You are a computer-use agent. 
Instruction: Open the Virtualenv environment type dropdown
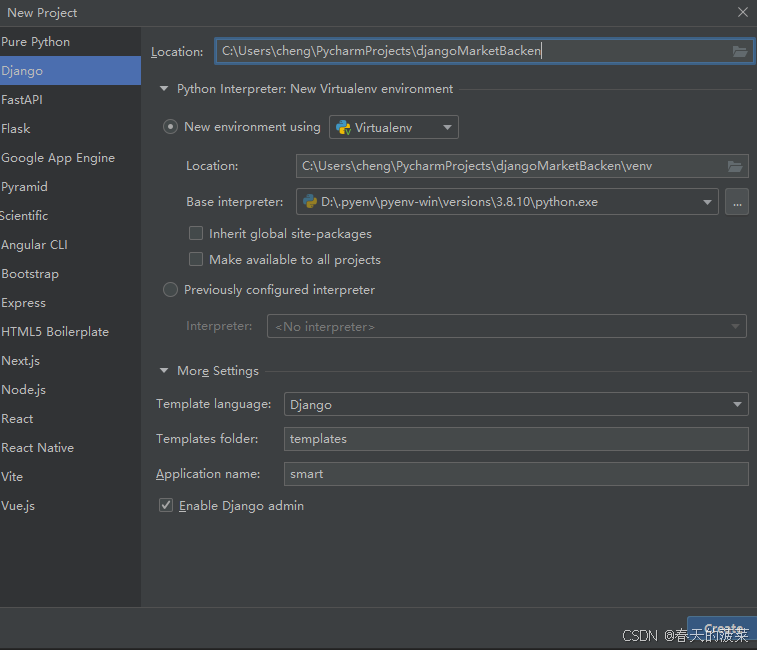[393, 127]
